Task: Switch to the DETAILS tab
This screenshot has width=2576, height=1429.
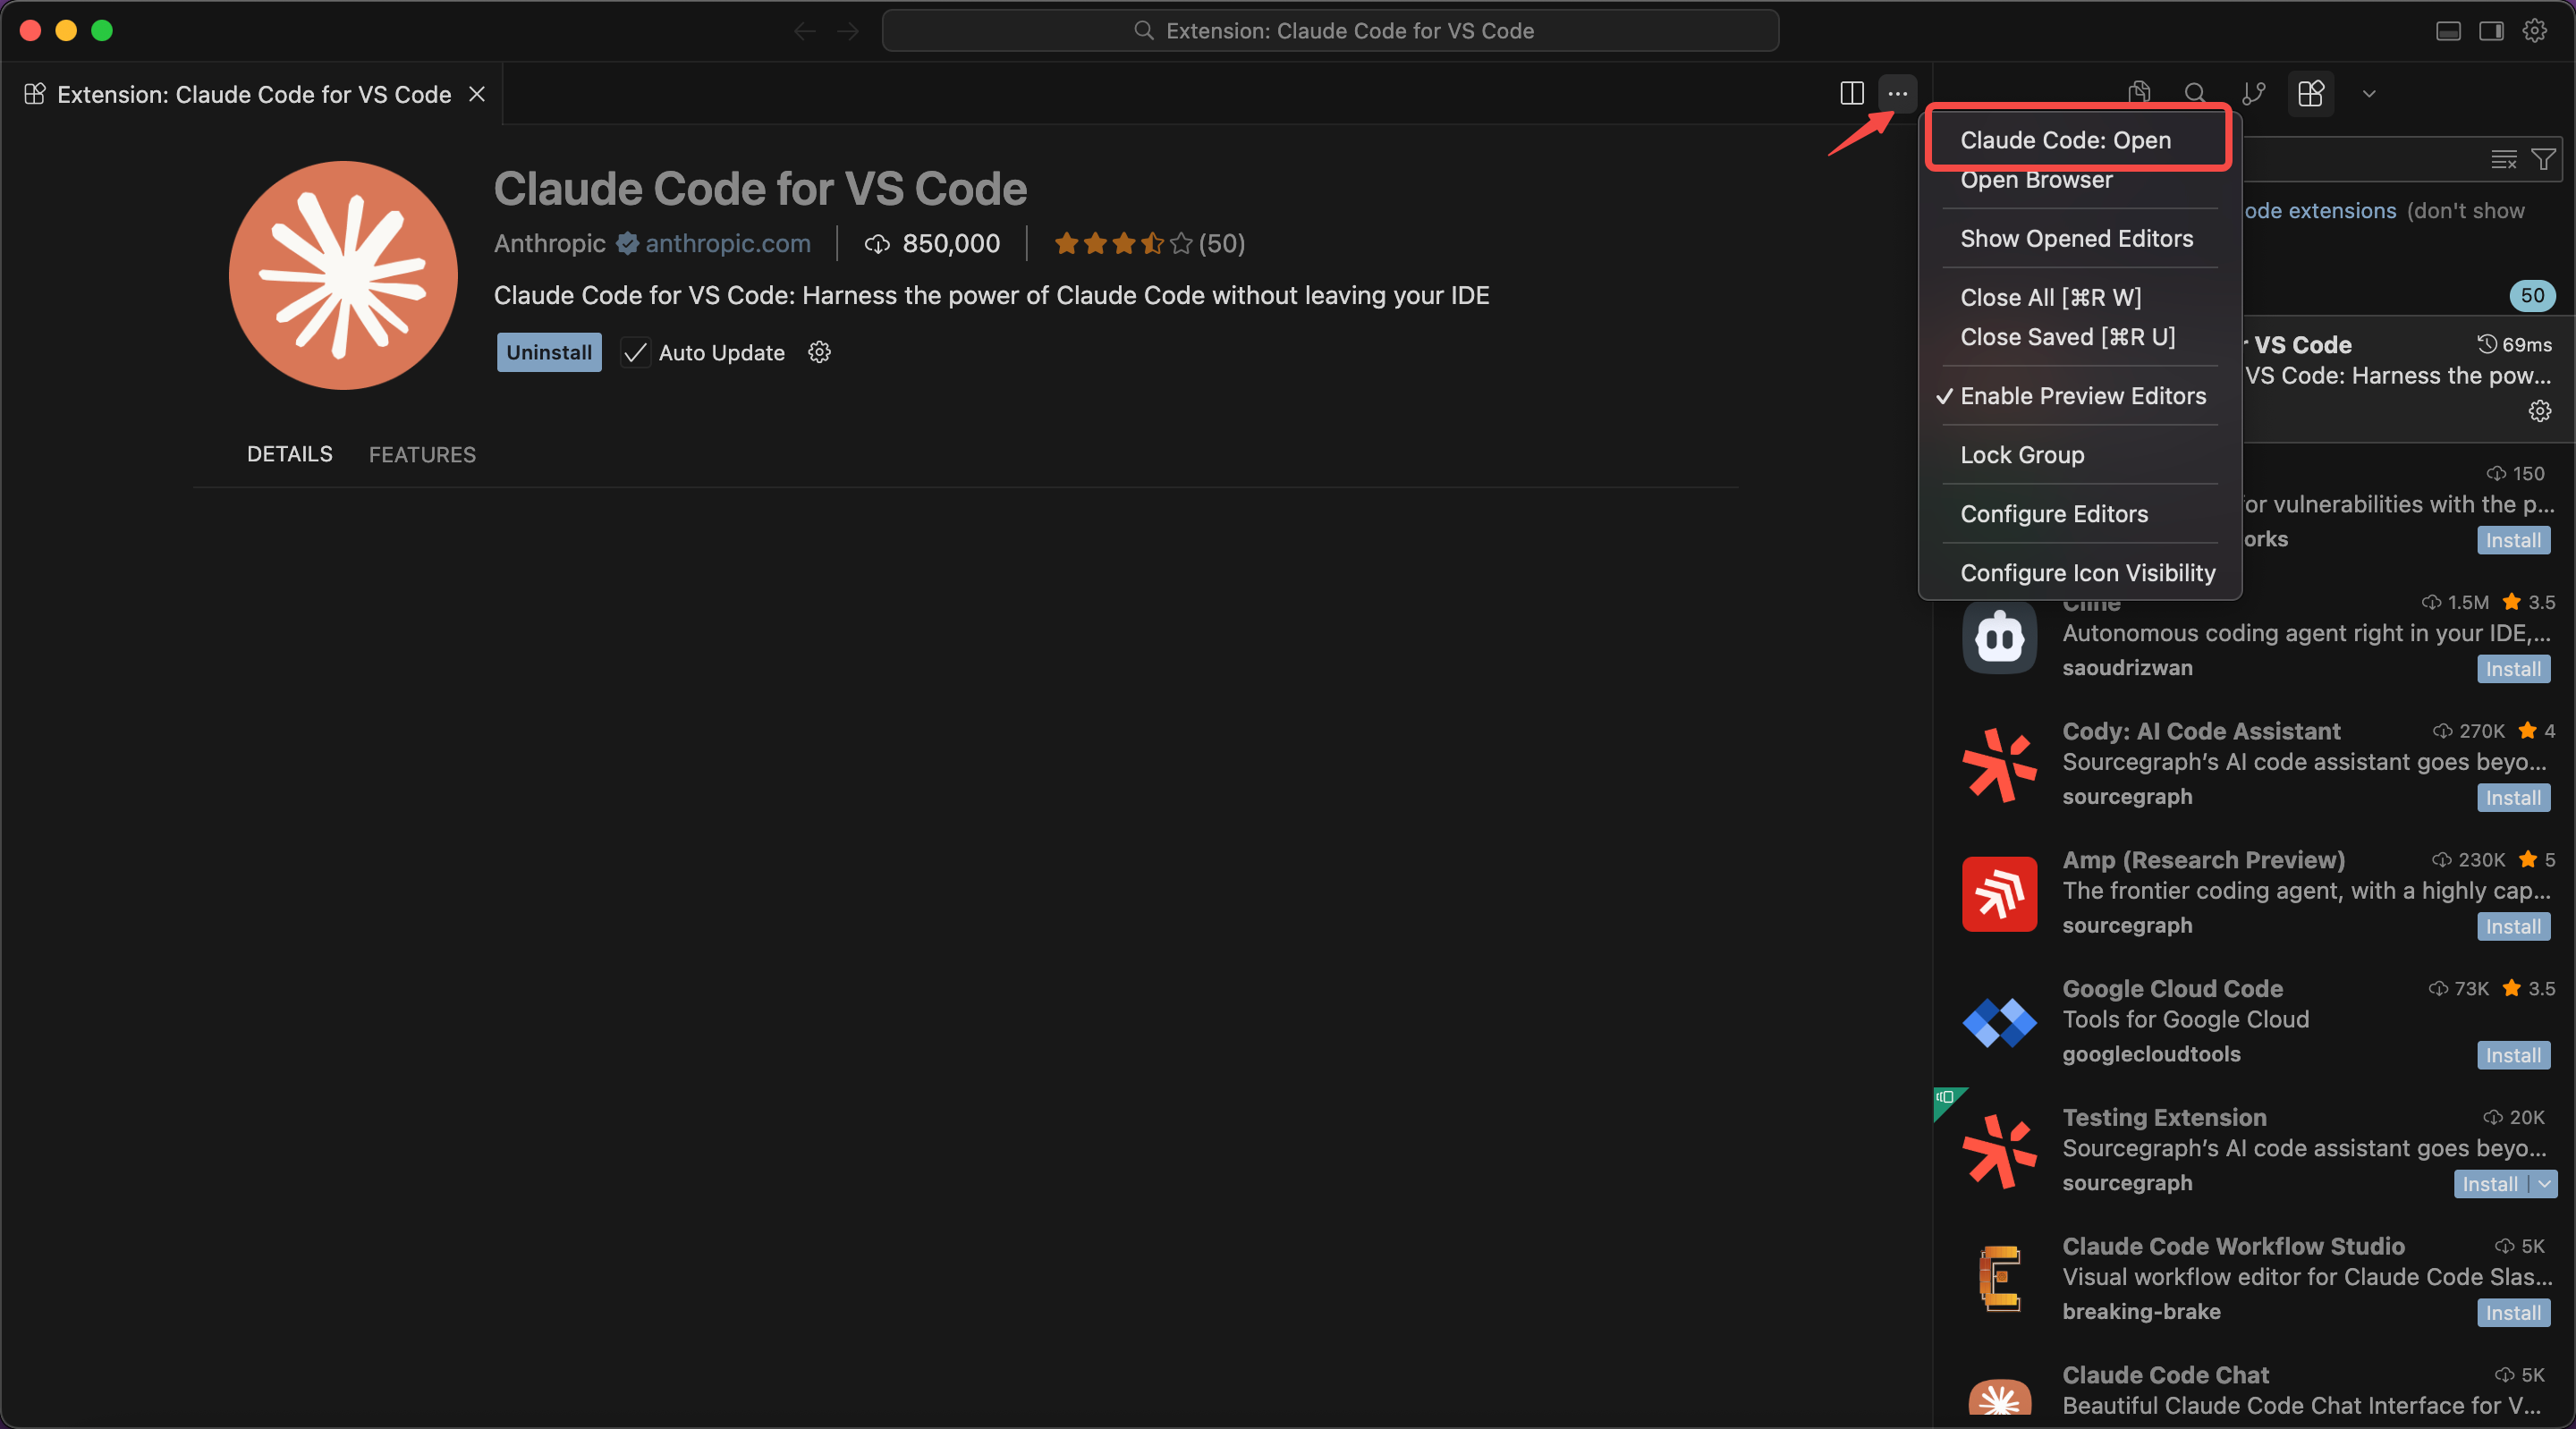Action: pos(290,454)
